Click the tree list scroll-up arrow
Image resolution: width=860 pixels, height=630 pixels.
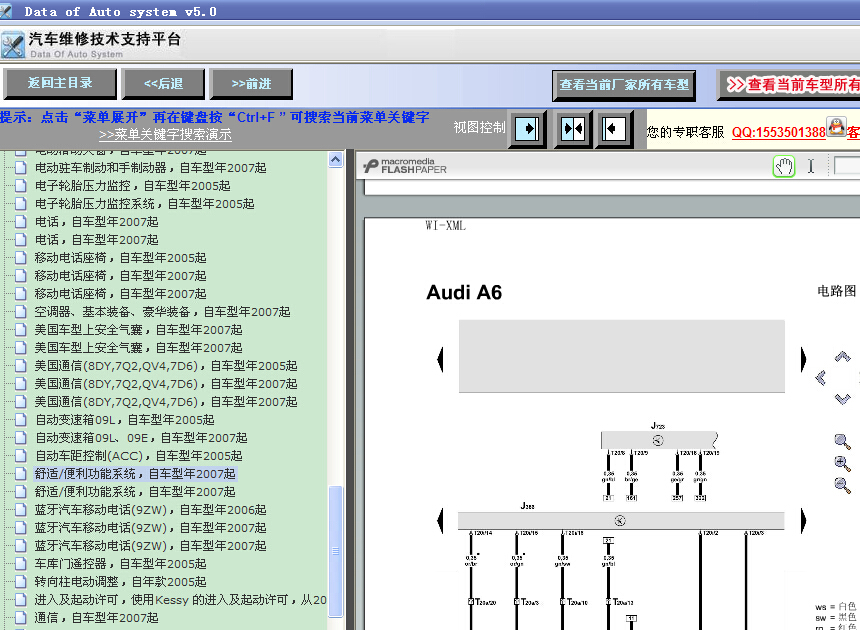pos(335,160)
